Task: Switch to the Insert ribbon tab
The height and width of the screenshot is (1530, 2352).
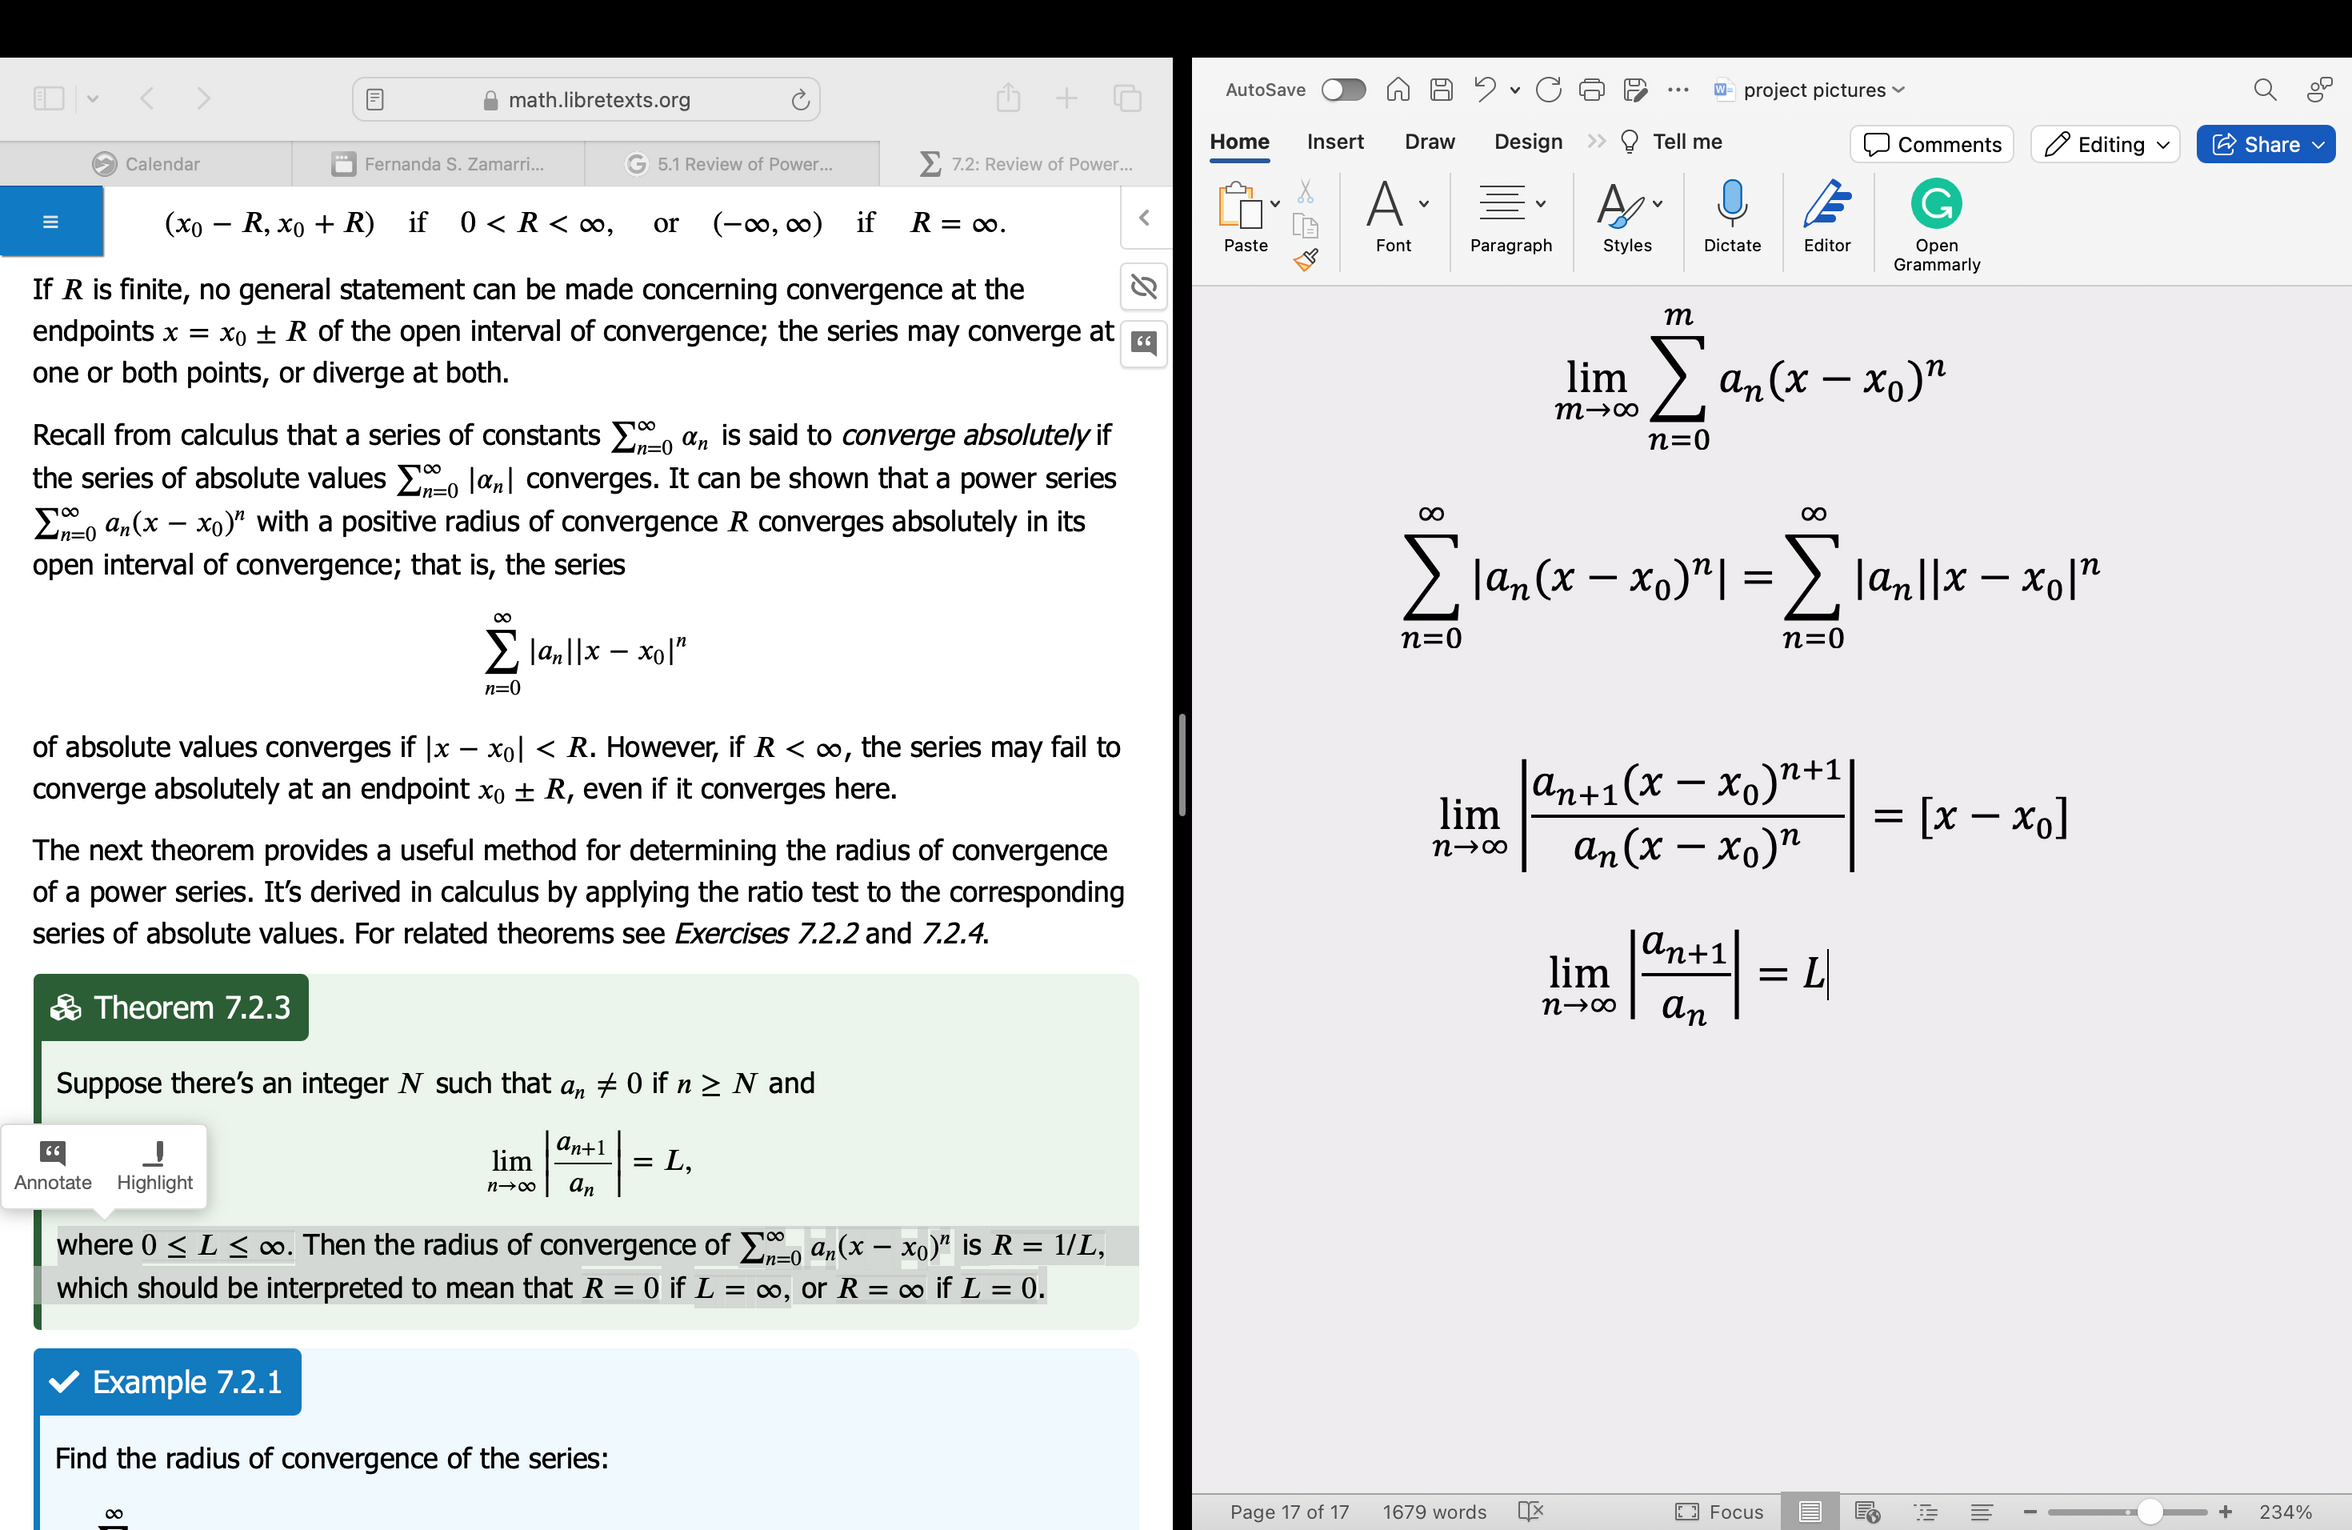Action: [1334, 142]
